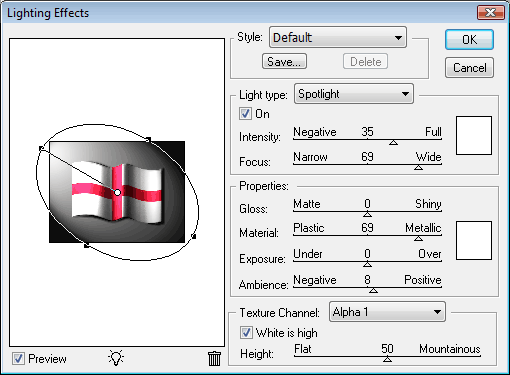Open the Style dropdown showing Default
510x375 pixels.
coord(338,37)
